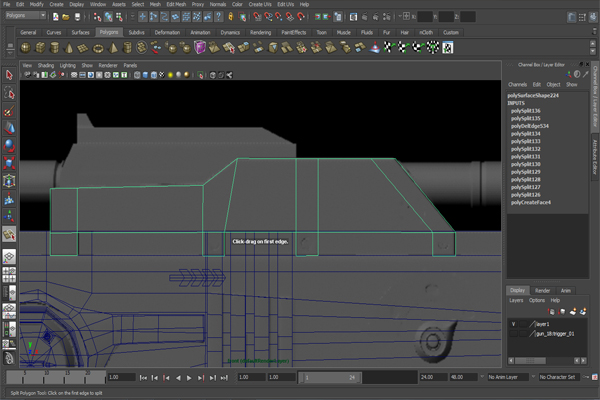
Task: Switch to the Deformation shelf tab
Action: pos(167,33)
